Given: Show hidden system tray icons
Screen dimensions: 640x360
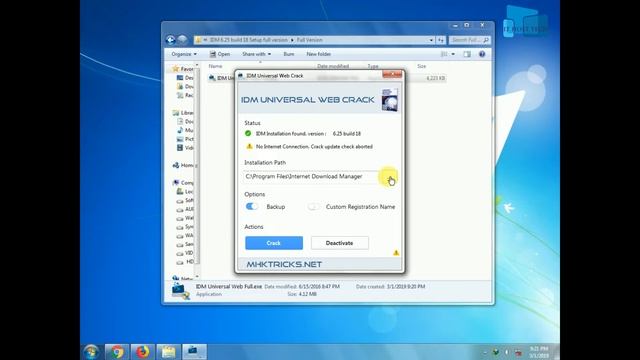Looking at the screenshot, I should coord(485,352).
